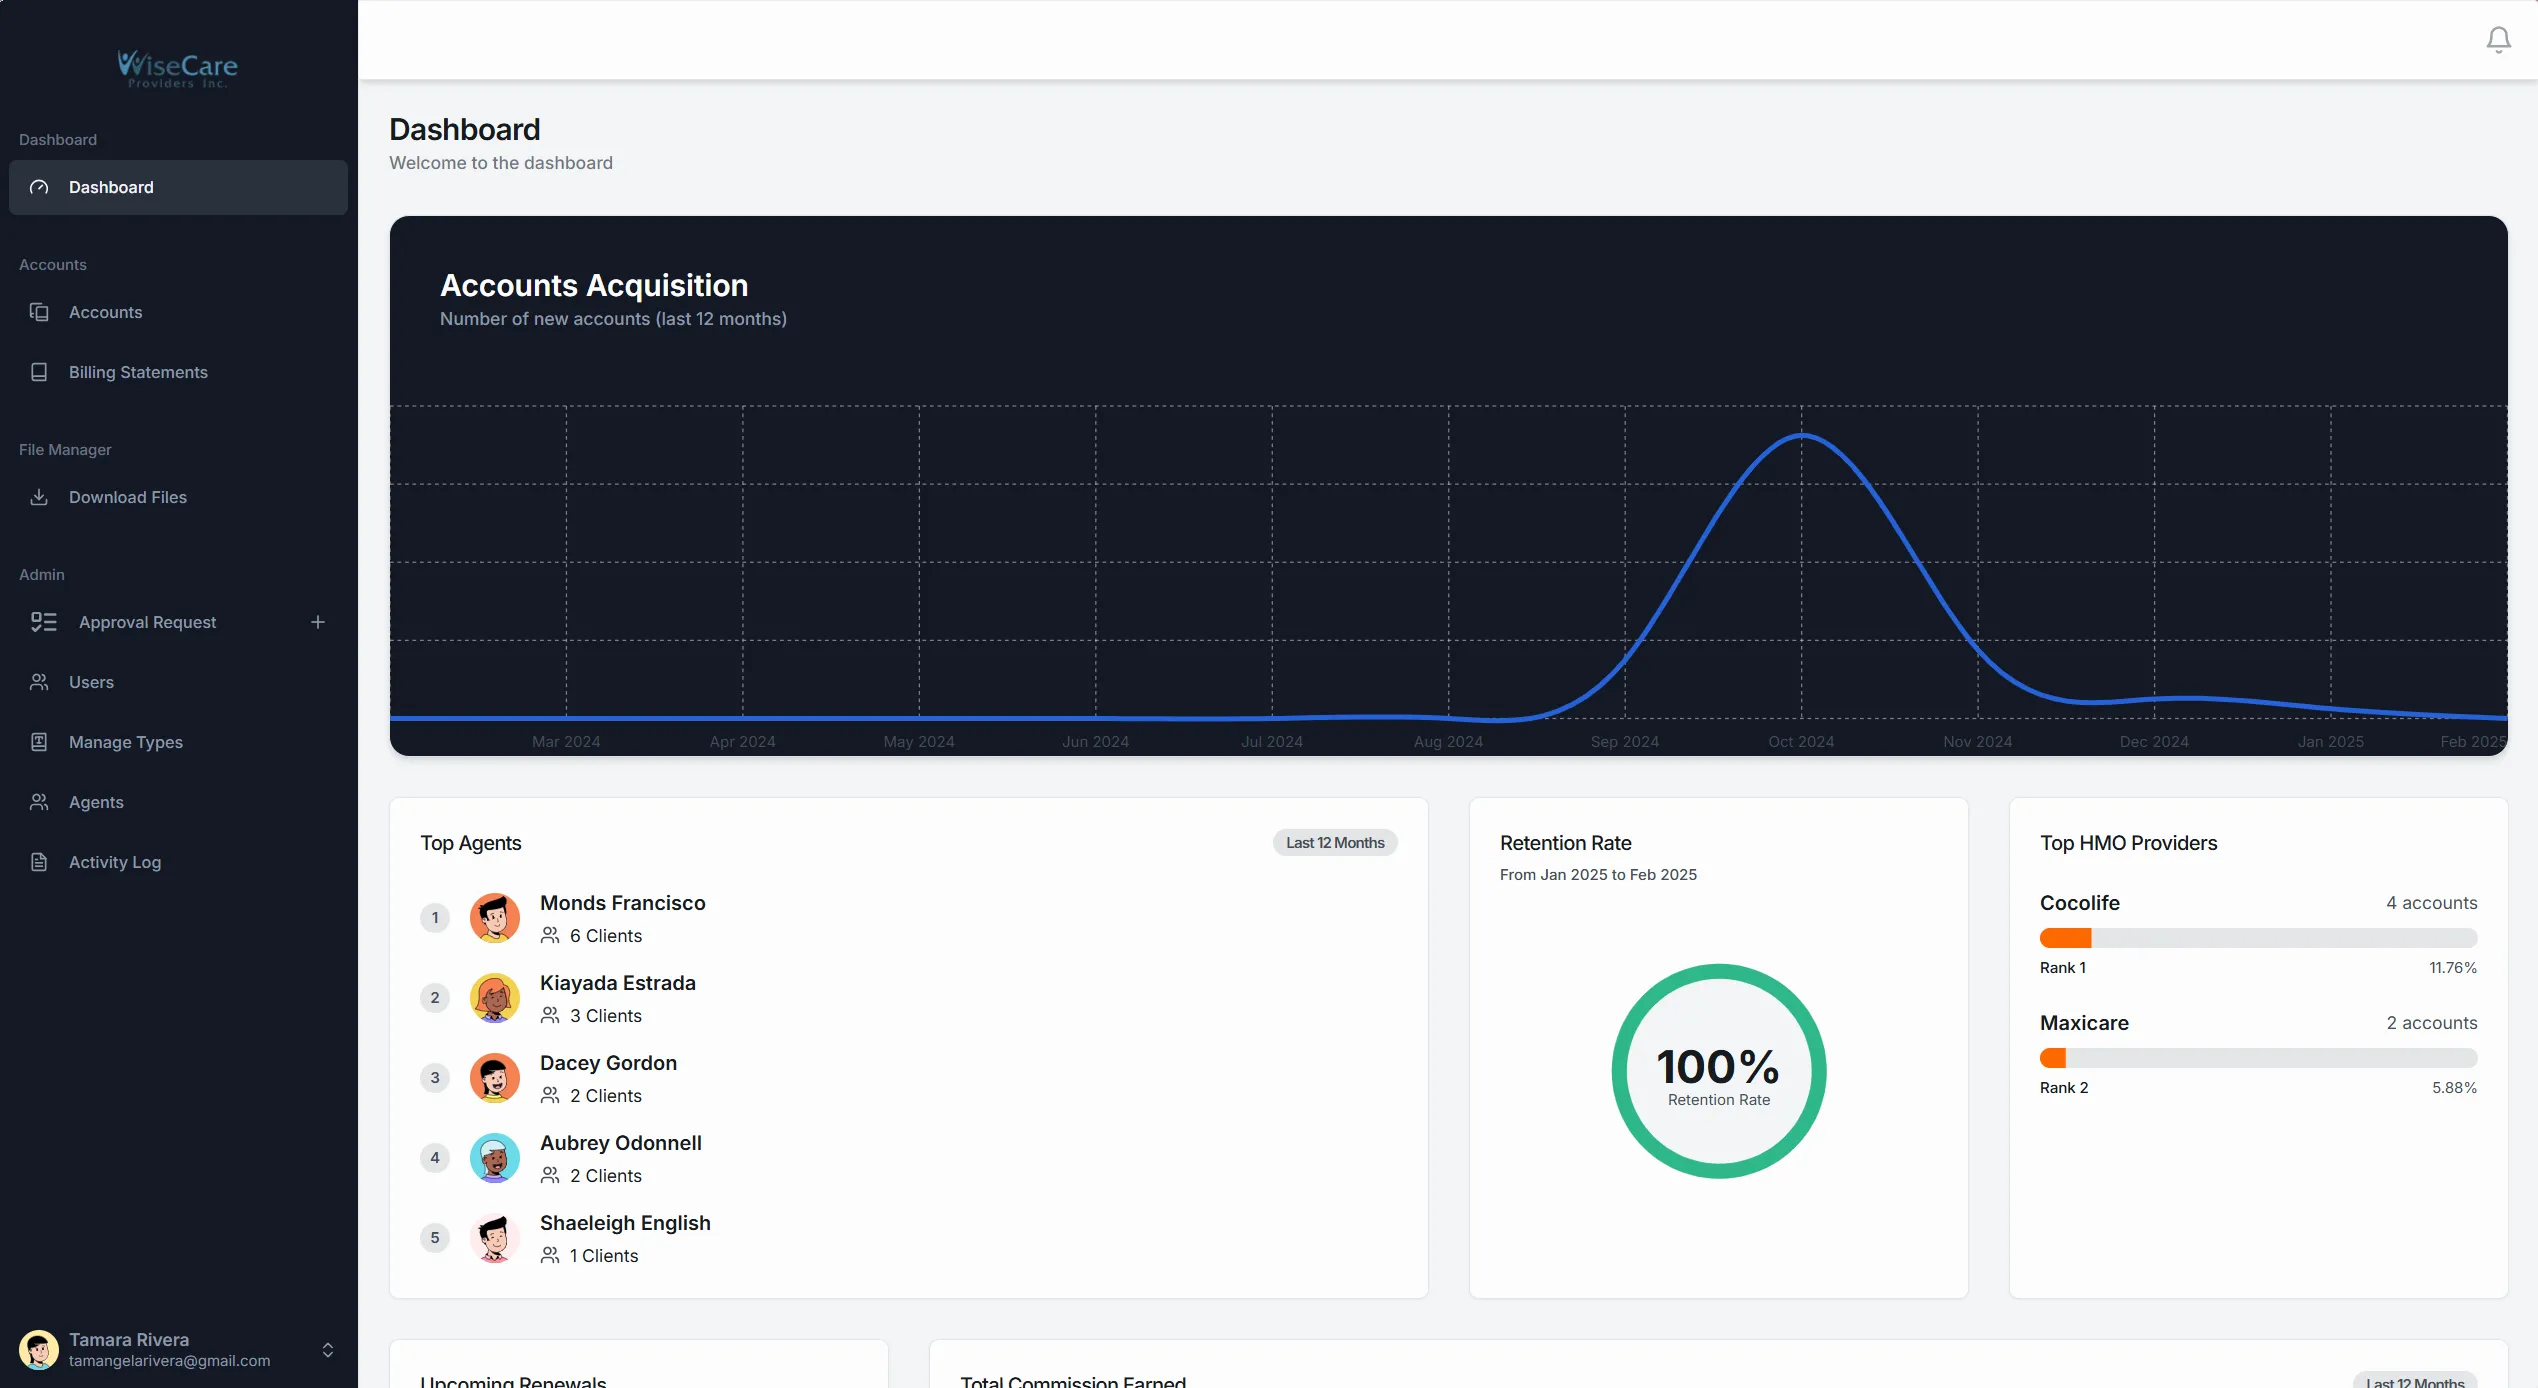Viewport: 2538px width, 1388px height.
Task: Click the Download Files arrow icon
Action: pos(39,497)
